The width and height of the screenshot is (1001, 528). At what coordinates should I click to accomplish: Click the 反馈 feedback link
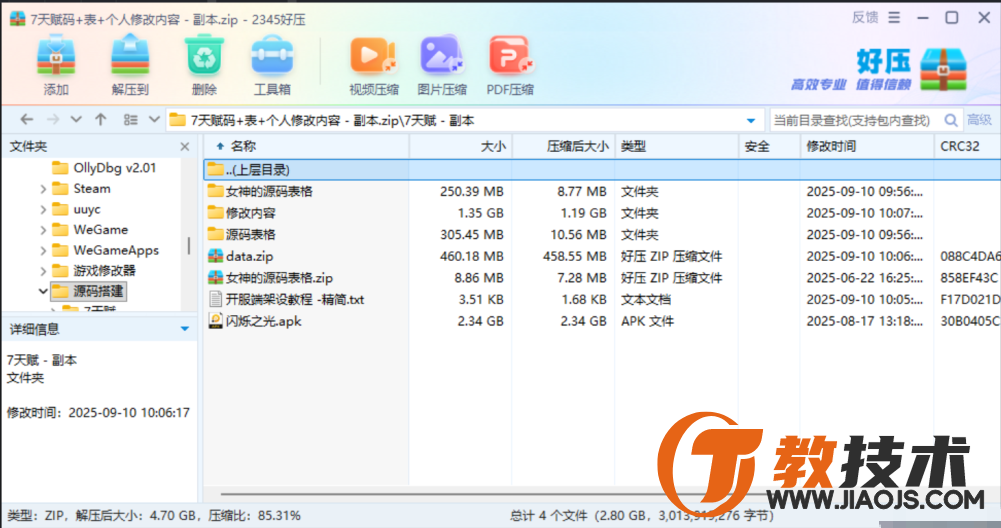(865, 17)
